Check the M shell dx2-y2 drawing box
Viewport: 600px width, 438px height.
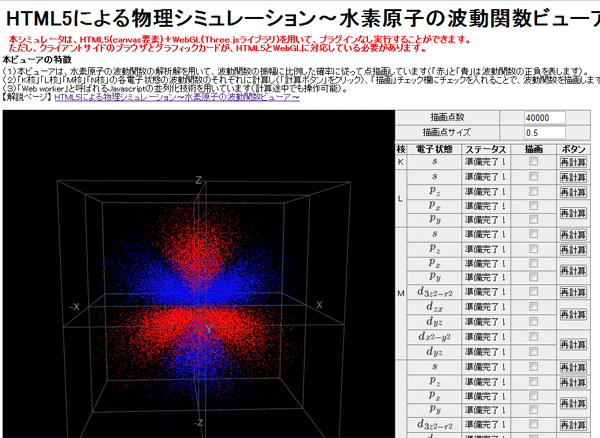click(x=533, y=337)
